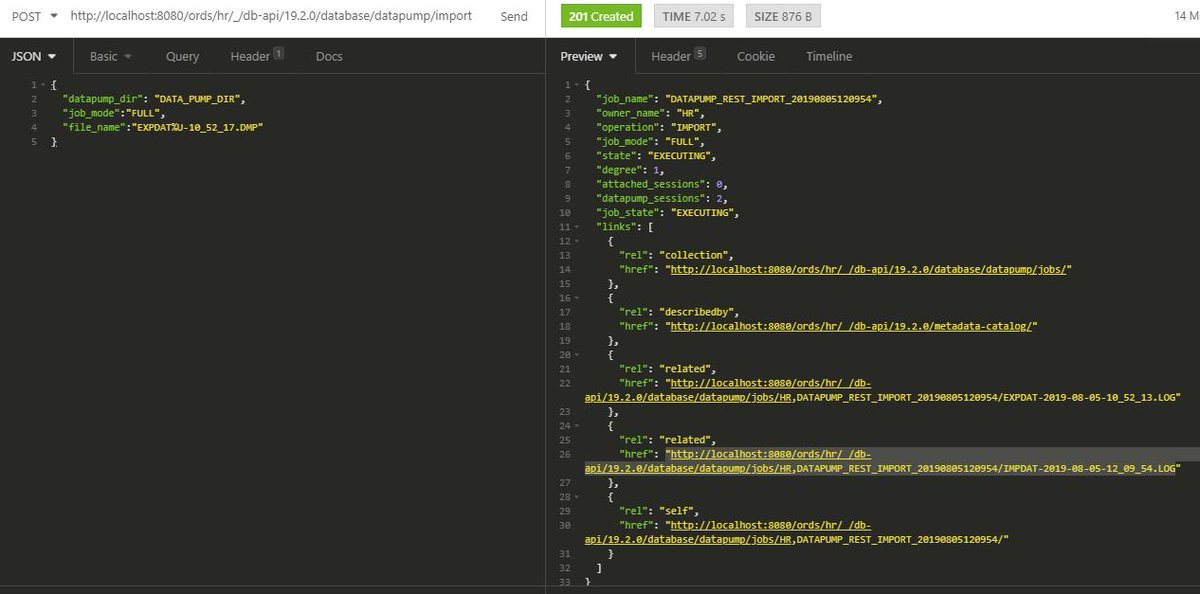Open the metadata-catalog href link
This screenshot has width=1200, height=594.
tap(853, 327)
